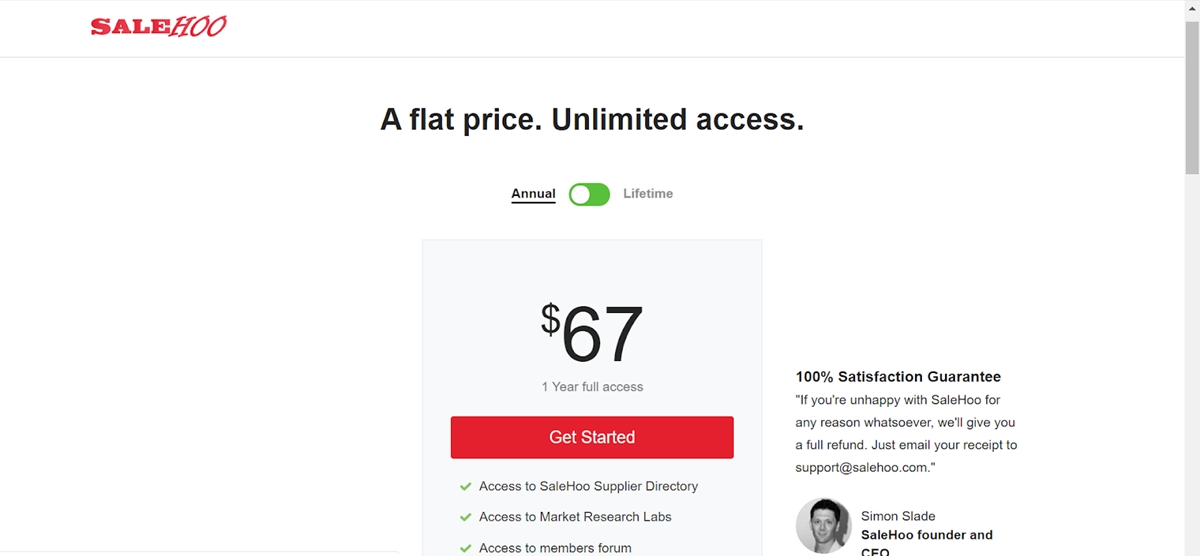Click "Access to Market Research Labs" text
This screenshot has height=556, width=1200.
575,517
